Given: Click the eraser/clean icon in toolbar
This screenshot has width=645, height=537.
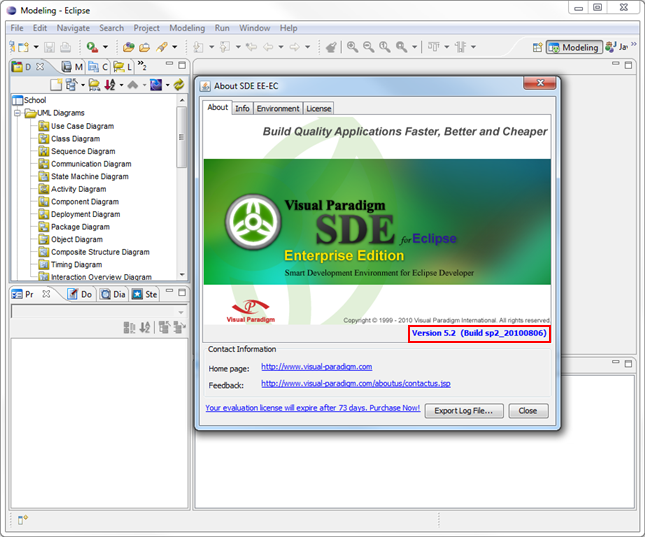Looking at the screenshot, I should [331, 47].
